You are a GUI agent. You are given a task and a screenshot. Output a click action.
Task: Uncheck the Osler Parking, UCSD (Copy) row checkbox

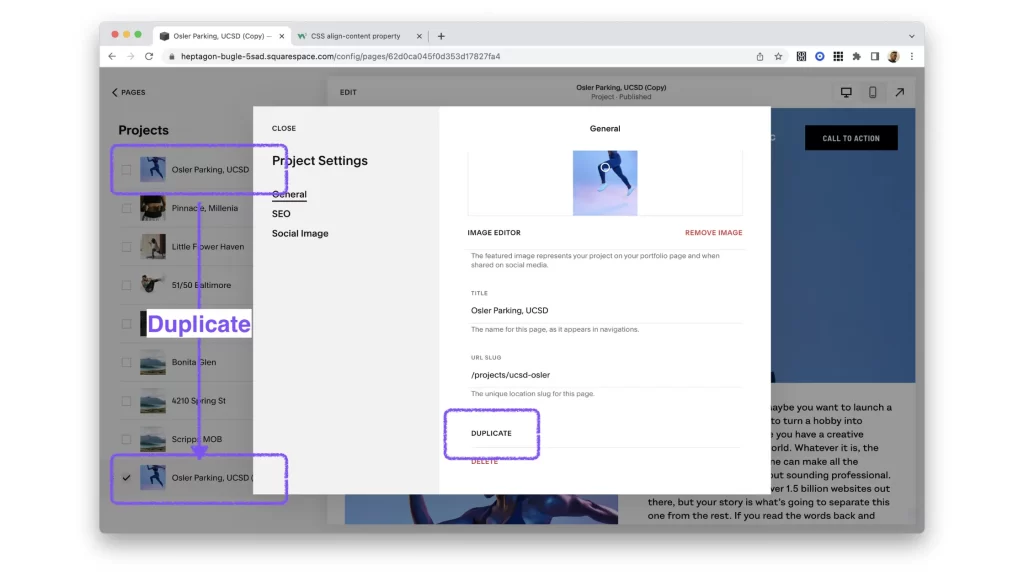click(x=126, y=478)
